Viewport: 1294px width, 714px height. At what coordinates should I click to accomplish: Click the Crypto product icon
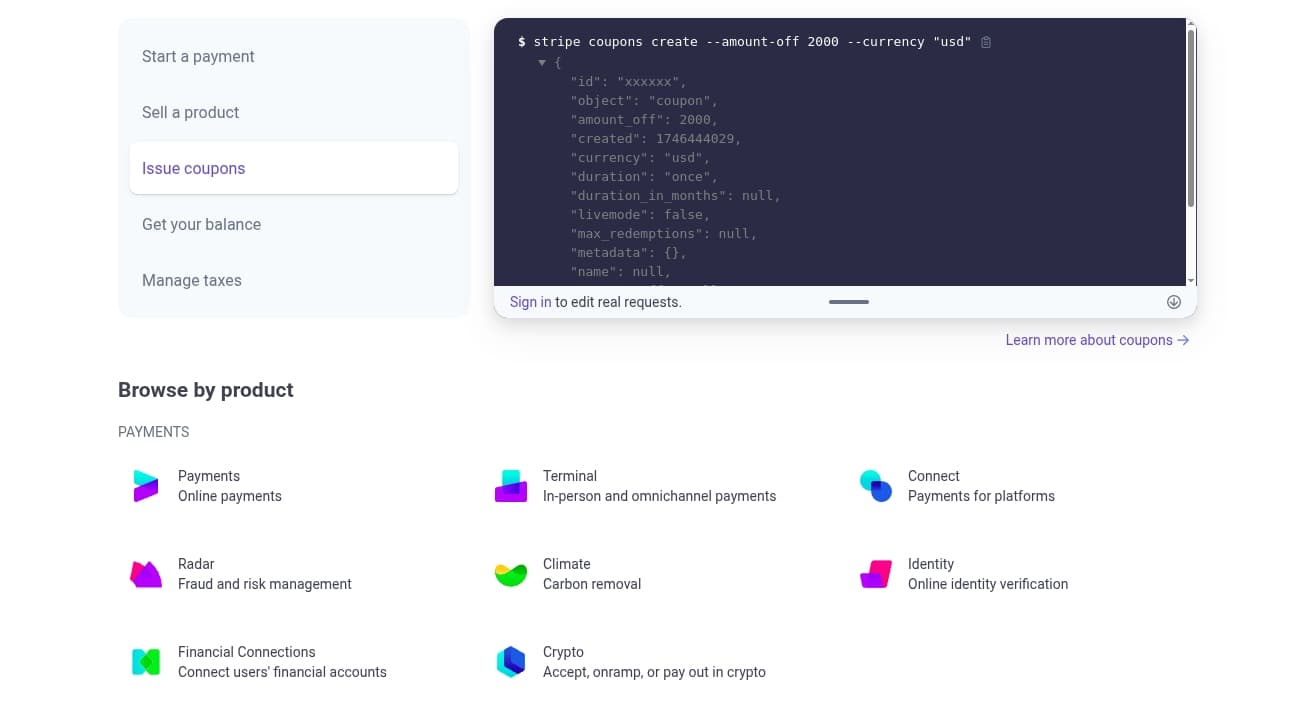(x=511, y=662)
